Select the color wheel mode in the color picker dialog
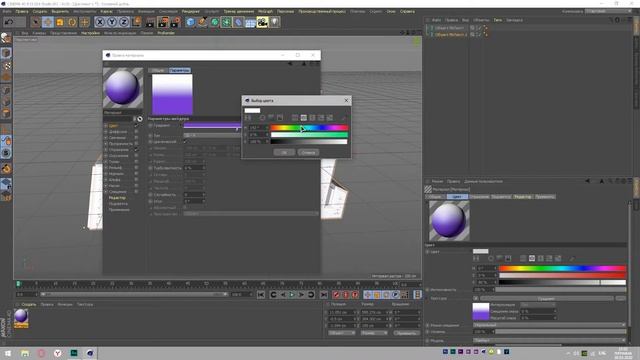640x360 pixels. (262, 118)
